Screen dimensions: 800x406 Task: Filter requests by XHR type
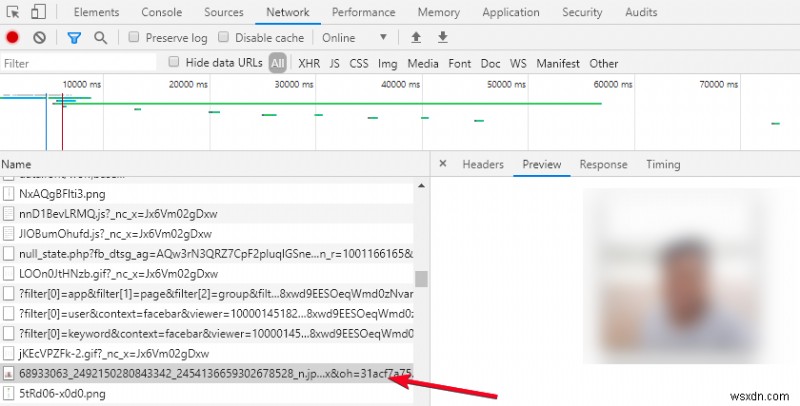(x=309, y=63)
